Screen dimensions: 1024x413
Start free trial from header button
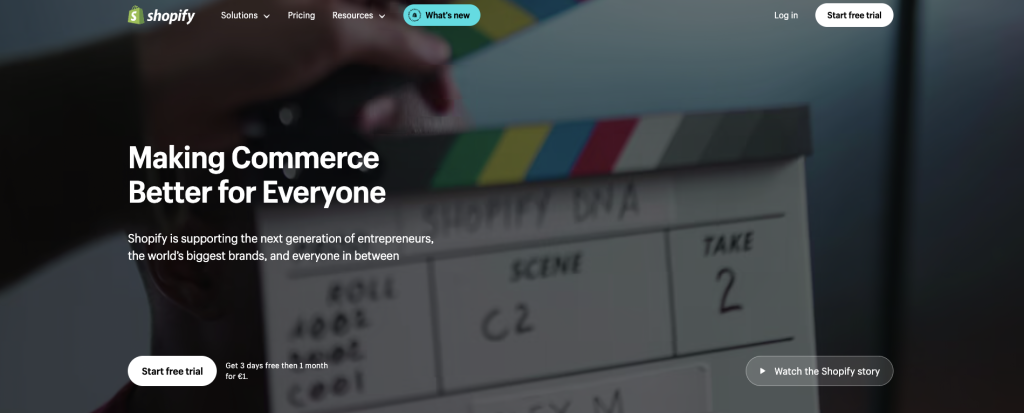pyautogui.click(x=854, y=15)
